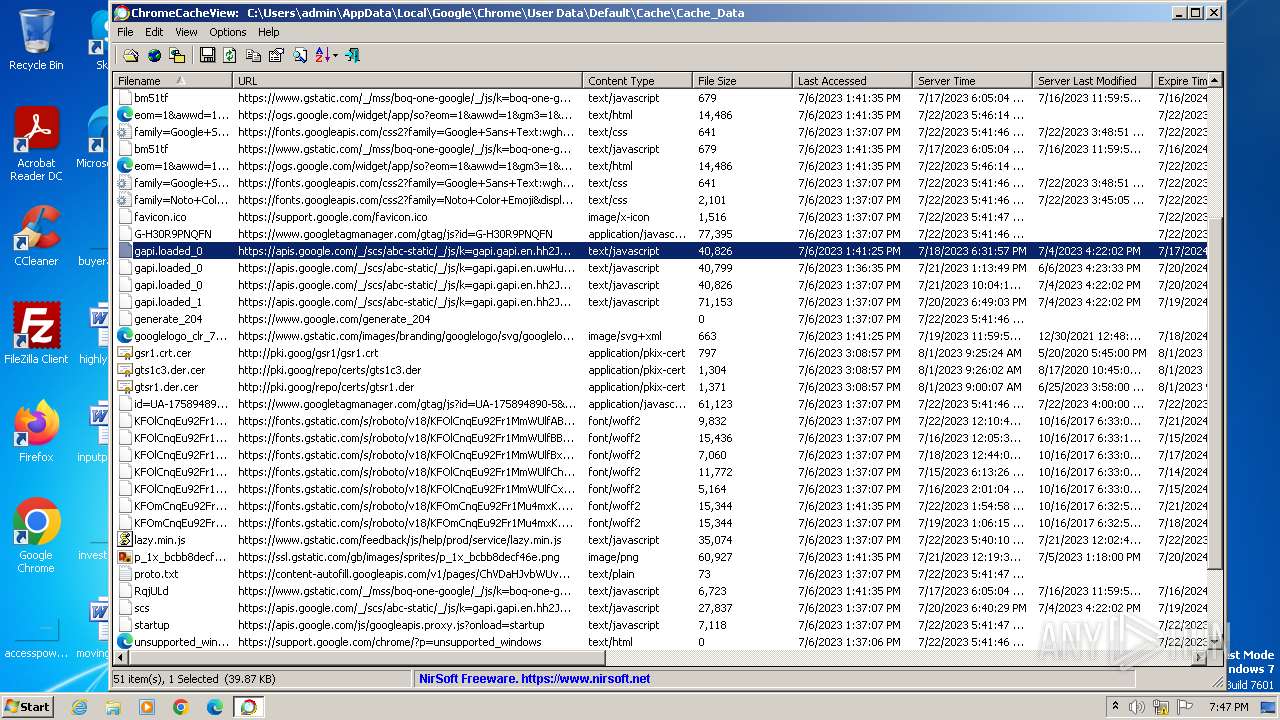This screenshot has height=720, width=1280.
Task: Click the ChromeCacheView taskbar button
Action: [248, 707]
